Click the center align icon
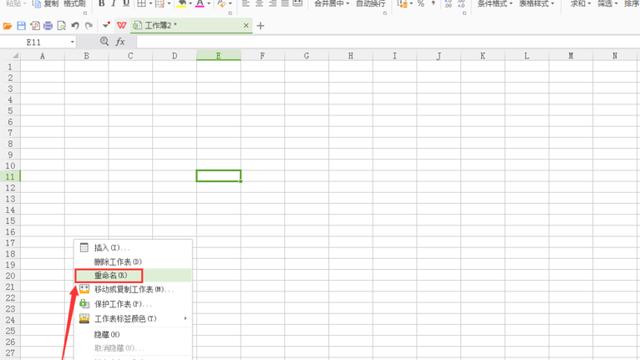 point(259,4)
